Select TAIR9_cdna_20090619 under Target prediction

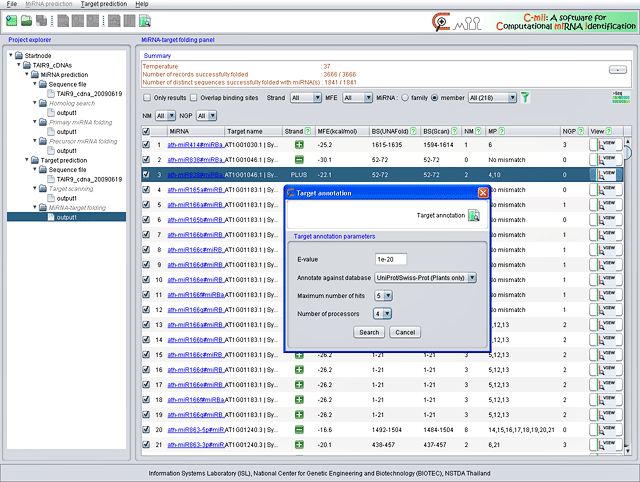click(89, 179)
